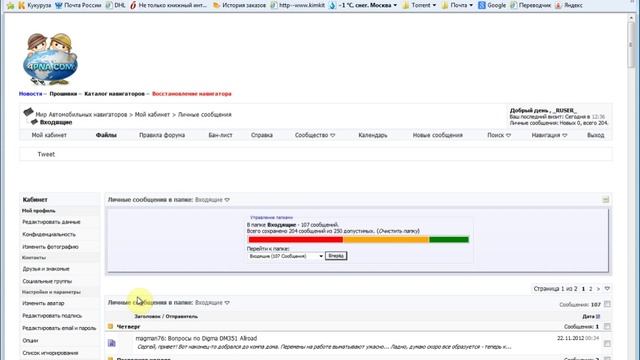This screenshot has height=360, width=640.
Task: Open Мой кабинет in the navbar
Action: point(49,135)
